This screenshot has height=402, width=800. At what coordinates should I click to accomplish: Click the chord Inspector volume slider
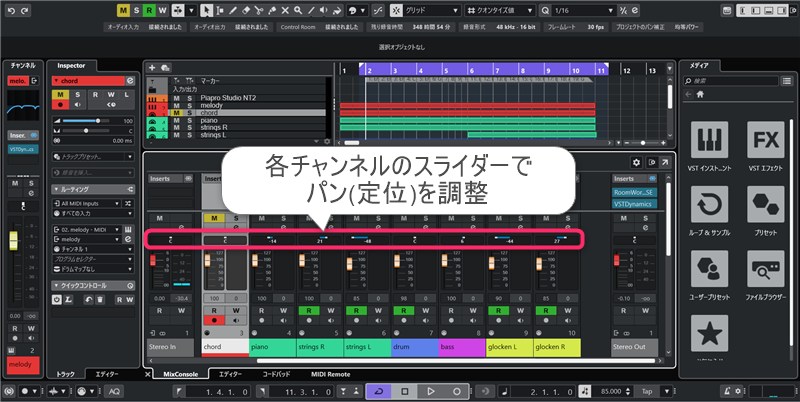click(x=87, y=121)
